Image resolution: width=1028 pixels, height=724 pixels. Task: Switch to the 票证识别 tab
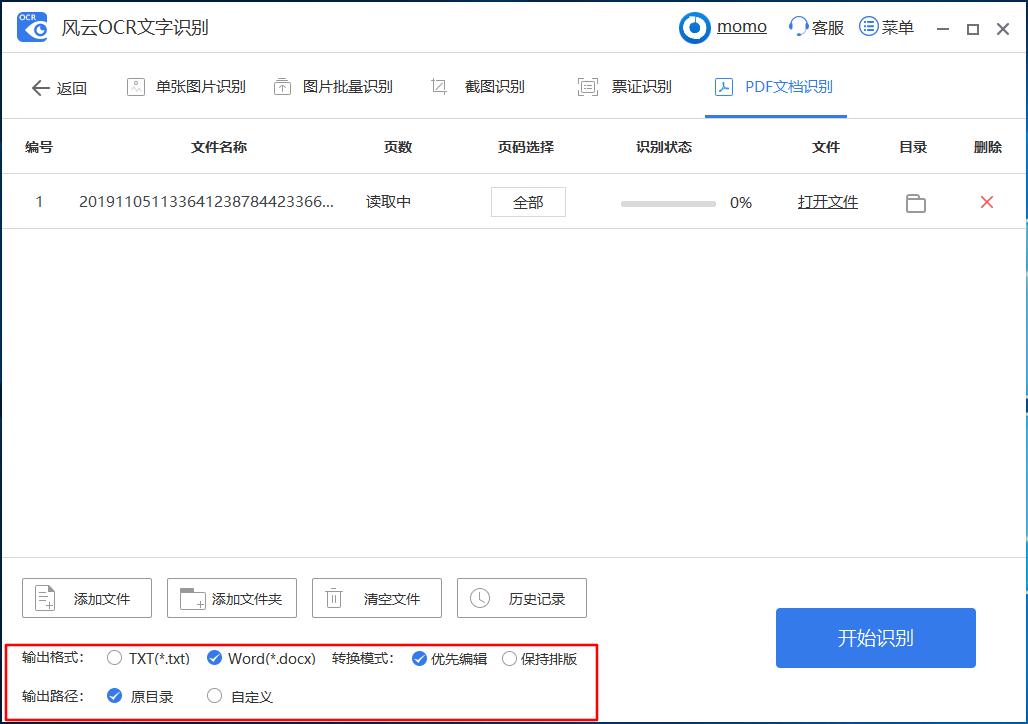pos(611,87)
